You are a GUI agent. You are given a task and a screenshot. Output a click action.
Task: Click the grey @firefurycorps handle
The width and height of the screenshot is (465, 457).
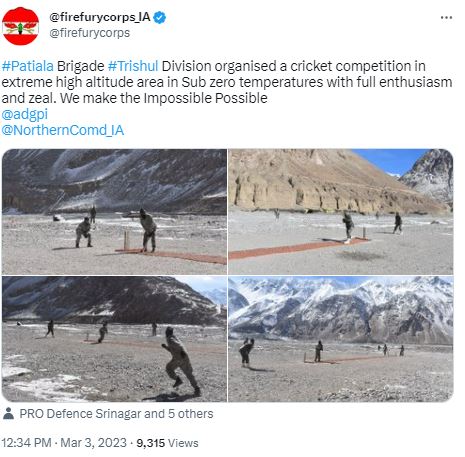[x=90, y=33]
